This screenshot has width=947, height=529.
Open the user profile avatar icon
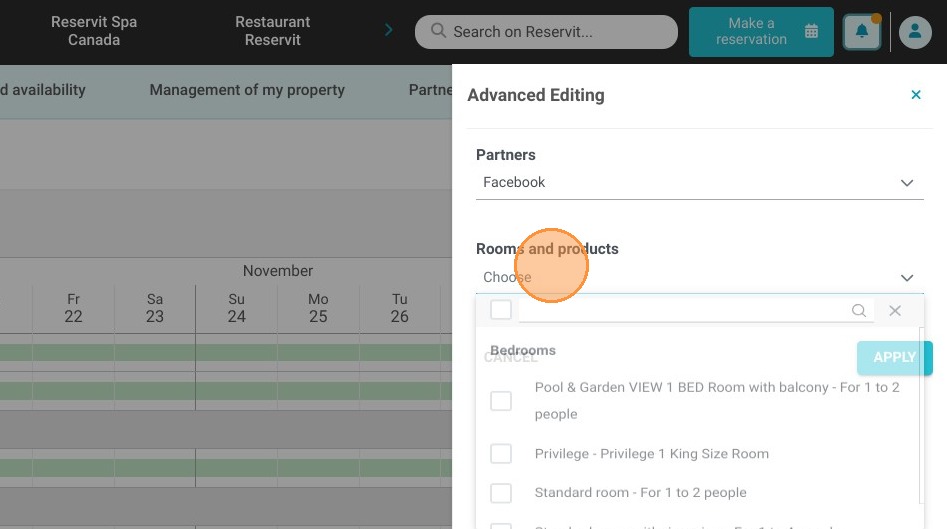pos(915,31)
